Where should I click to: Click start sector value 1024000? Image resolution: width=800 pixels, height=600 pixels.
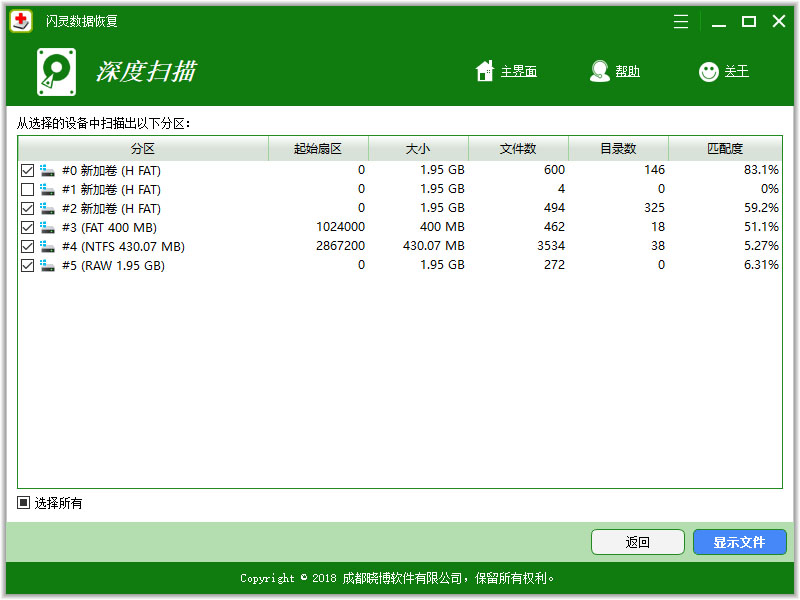[x=340, y=227]
